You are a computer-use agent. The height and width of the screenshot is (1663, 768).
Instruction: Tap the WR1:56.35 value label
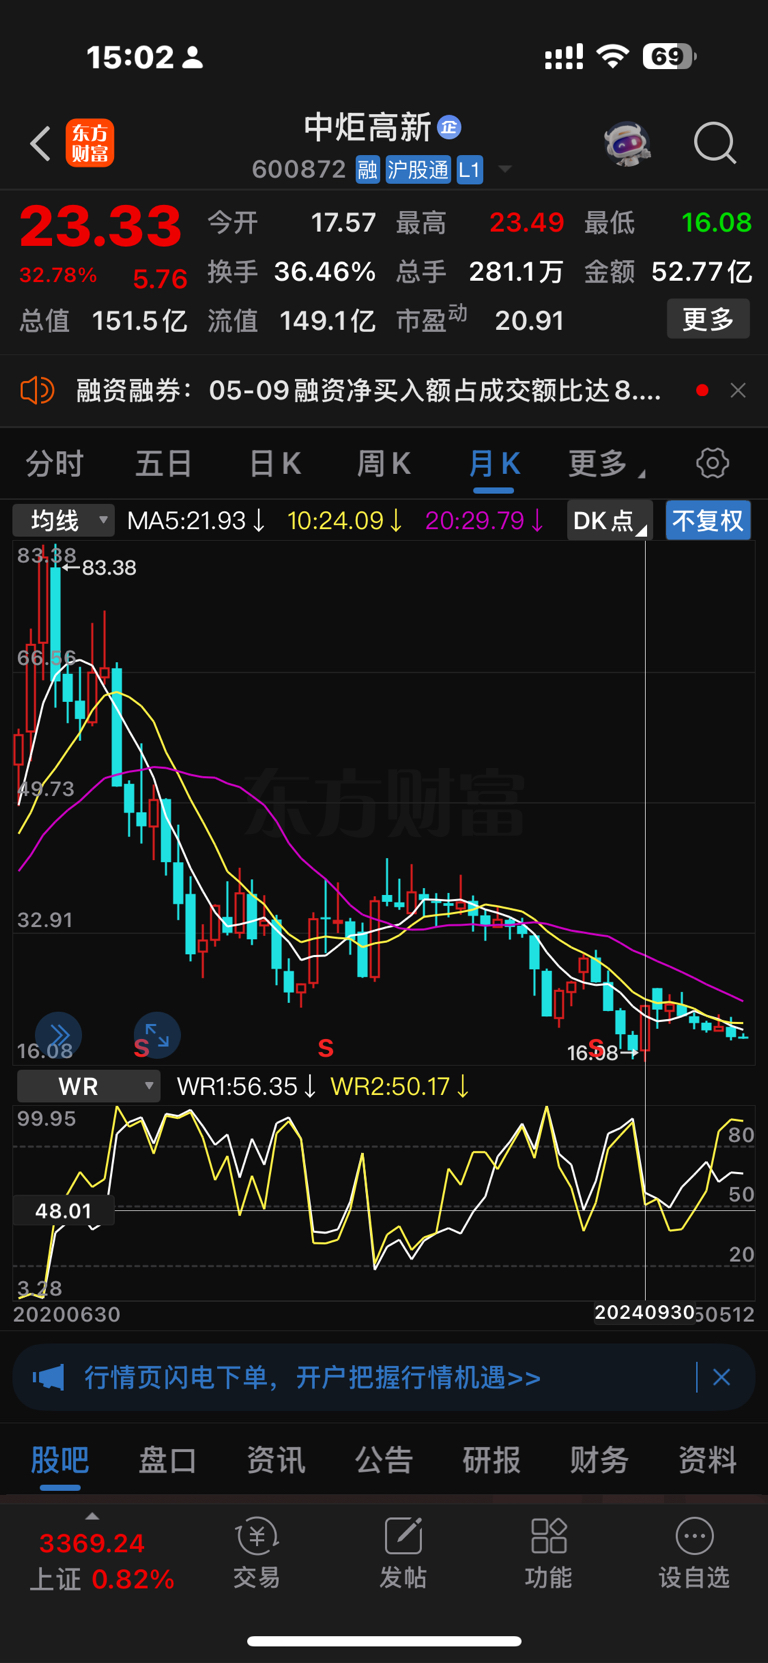(246, 1086)
